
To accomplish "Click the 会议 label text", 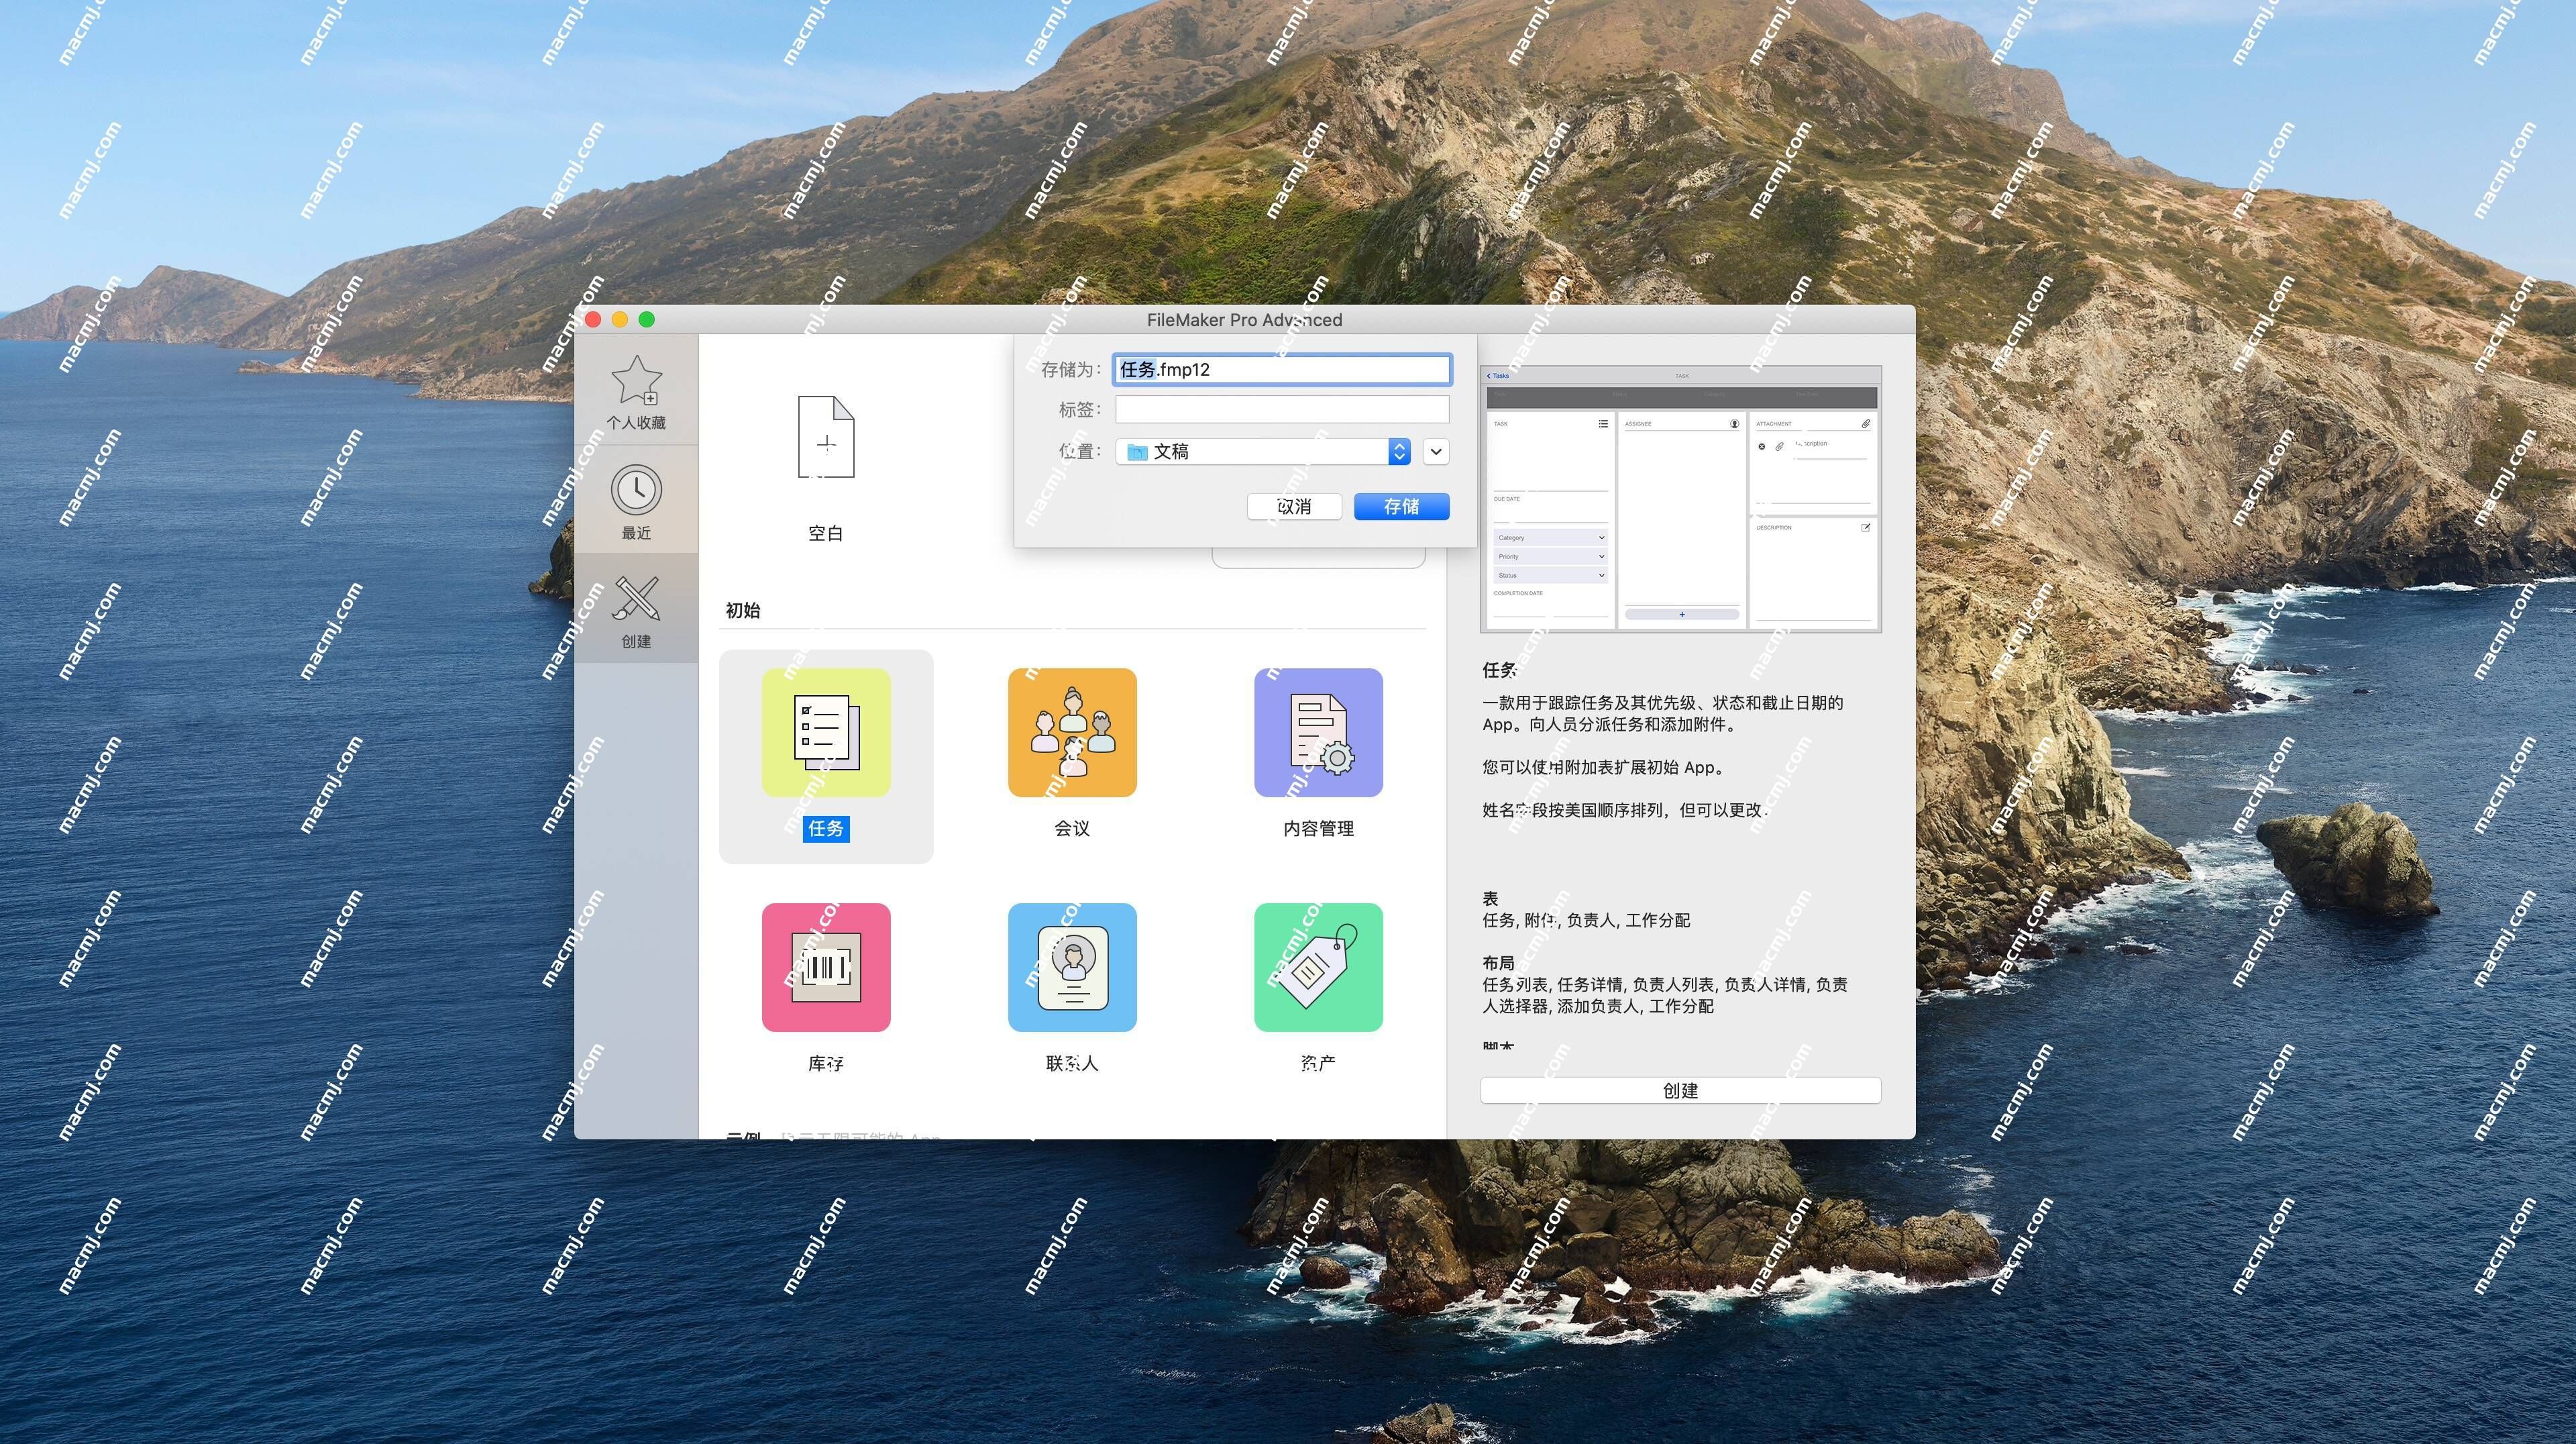I will pos(1072,829).
